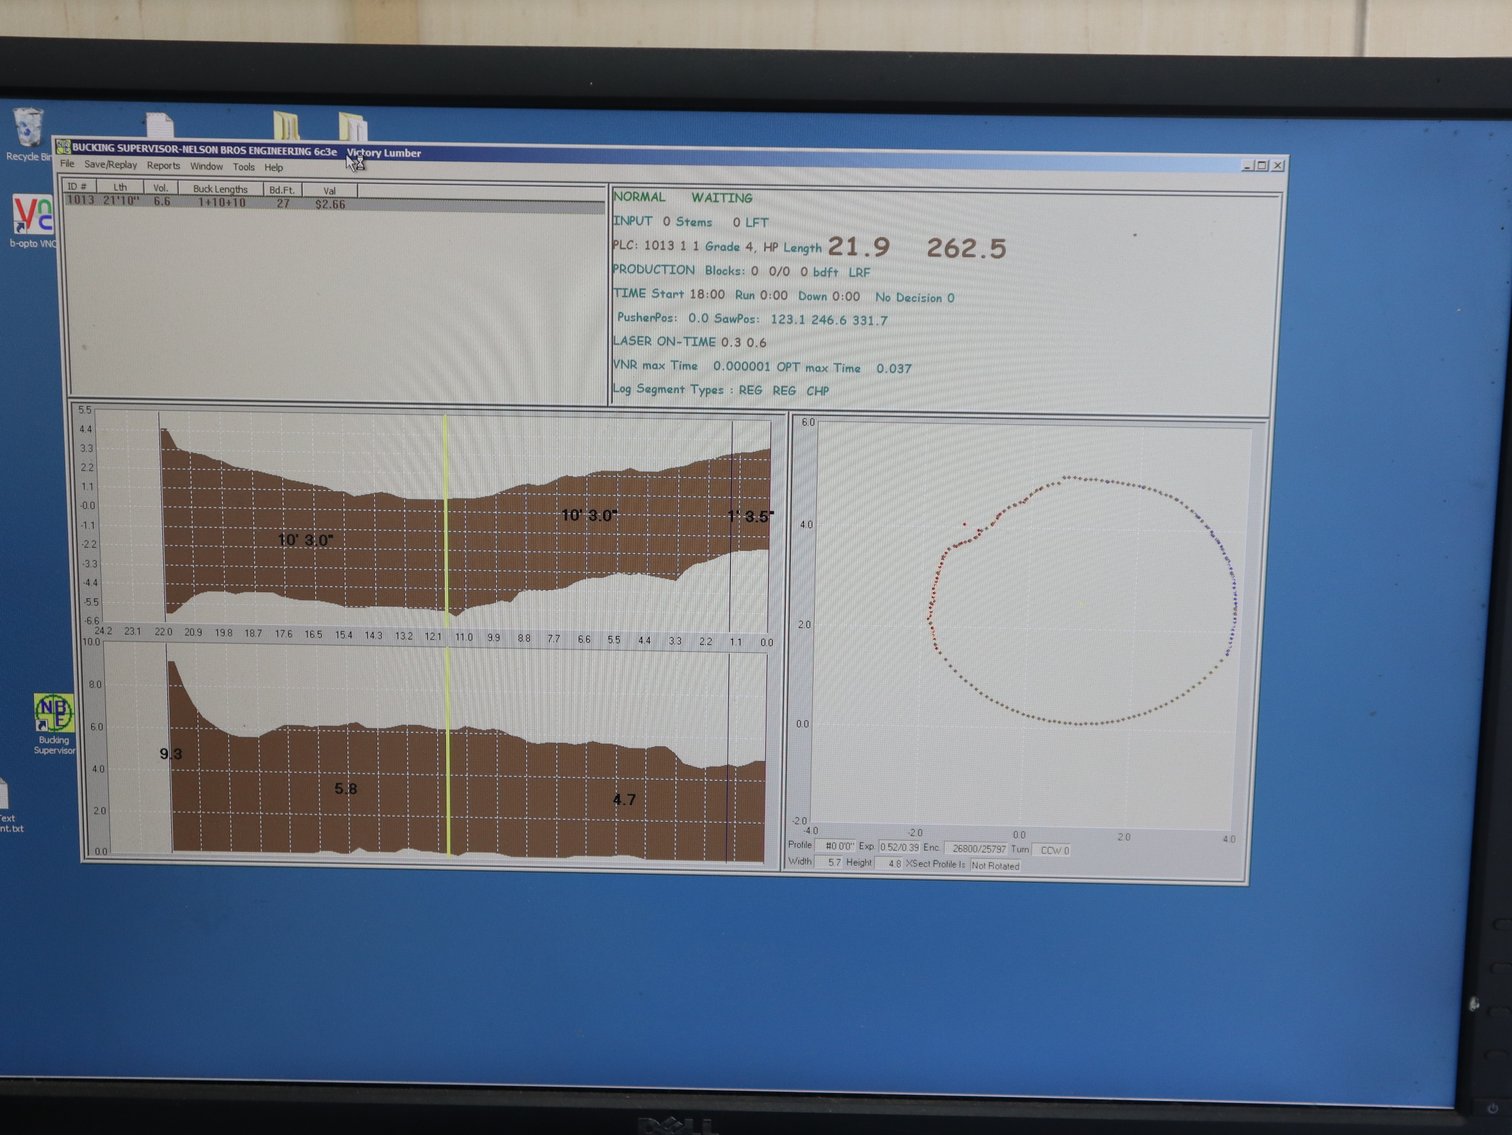Open the Reports menu

(x=163, y=166)
